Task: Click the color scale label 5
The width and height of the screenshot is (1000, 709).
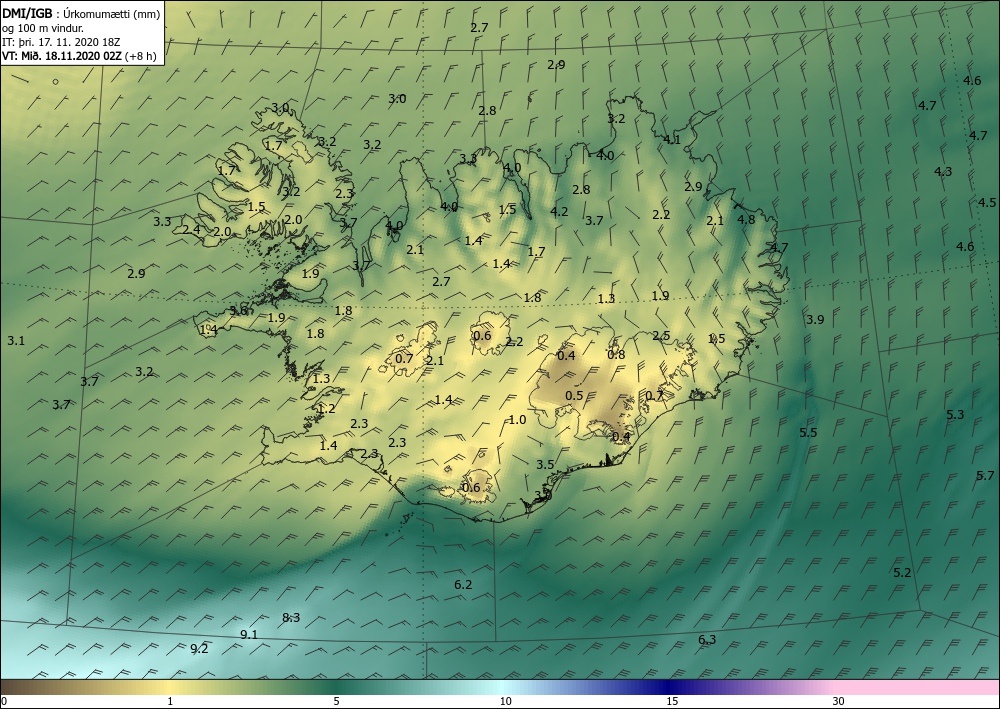Action: point(336,701)
